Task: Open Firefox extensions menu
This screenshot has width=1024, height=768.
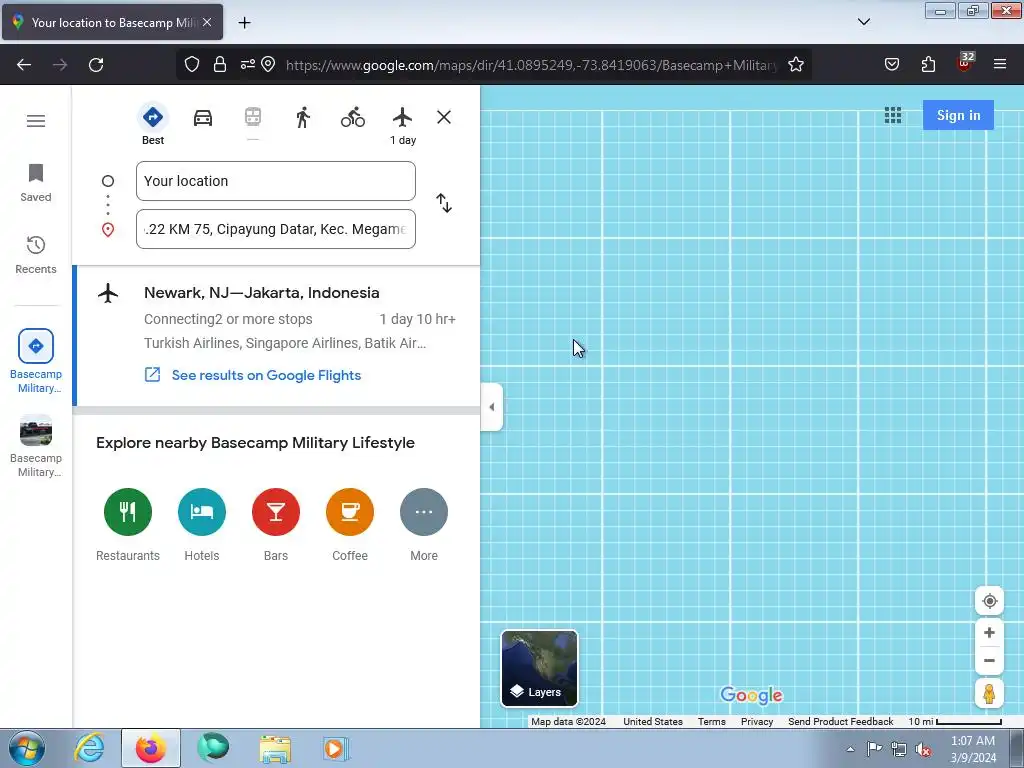Action: 928,65
